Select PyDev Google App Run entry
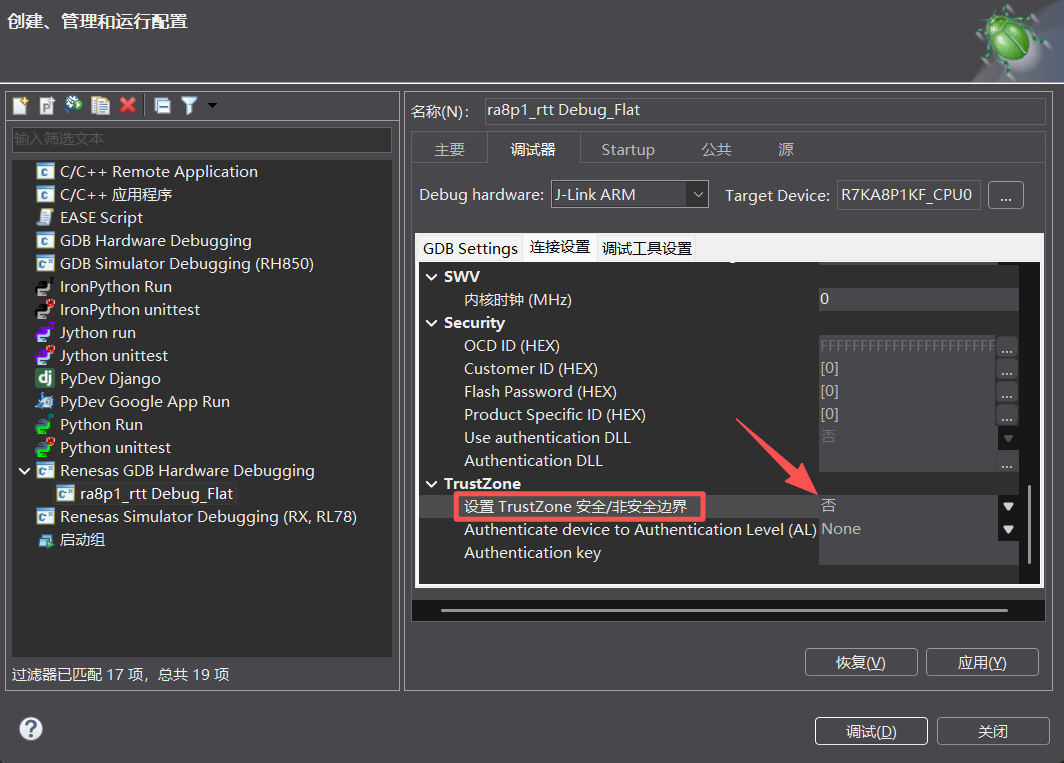This screenshot has width=1064, height=763. [145, 403]
